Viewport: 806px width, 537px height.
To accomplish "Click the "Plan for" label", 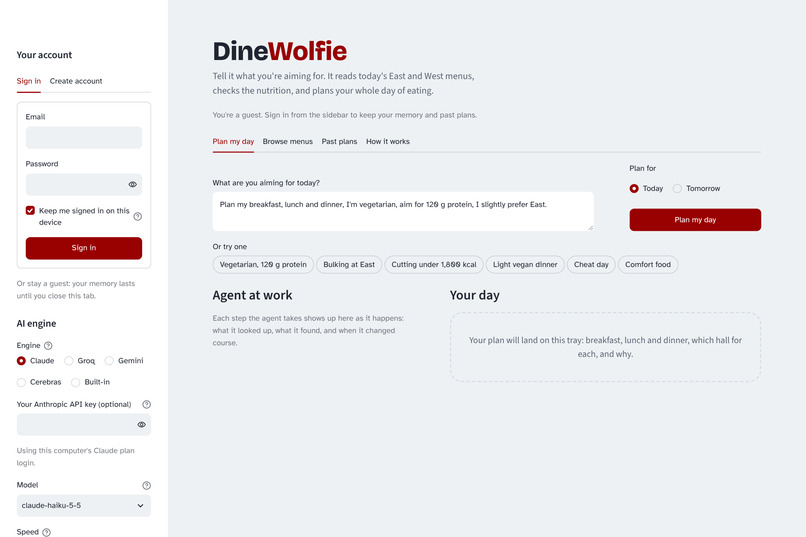I will pos(643,169).
